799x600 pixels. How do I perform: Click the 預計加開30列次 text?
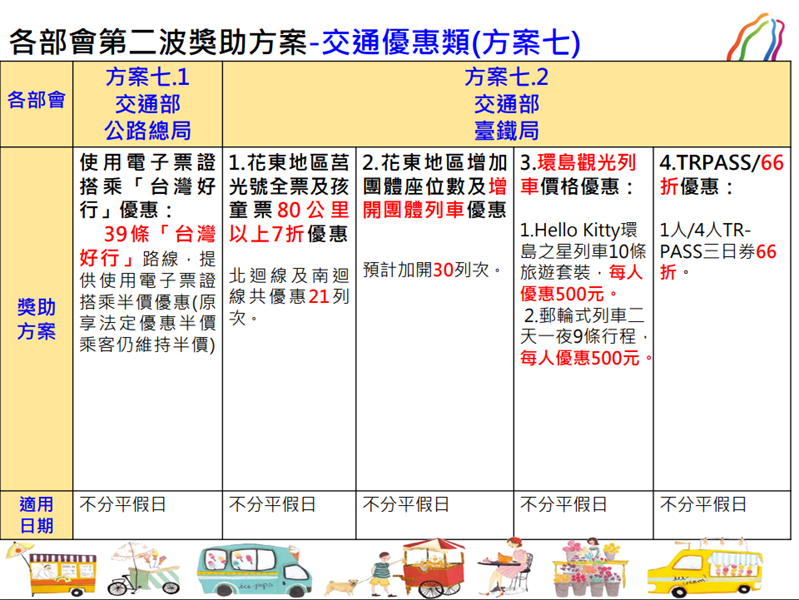pyautogui.click(x=432, y=270)
